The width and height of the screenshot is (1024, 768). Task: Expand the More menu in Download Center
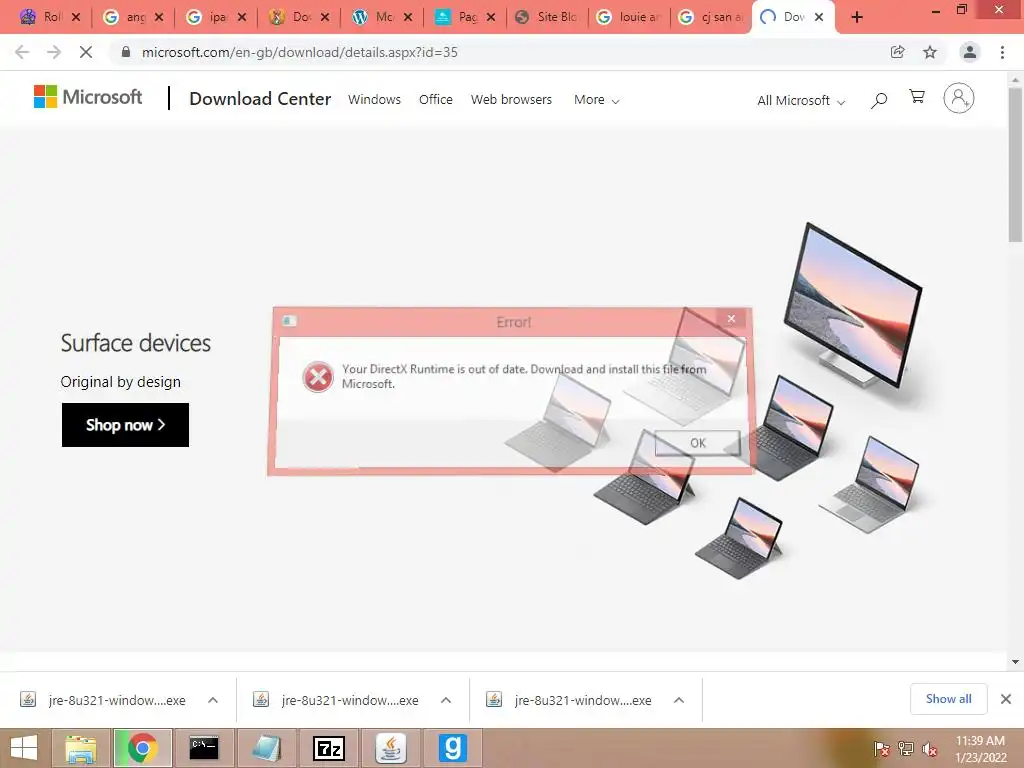596,100
